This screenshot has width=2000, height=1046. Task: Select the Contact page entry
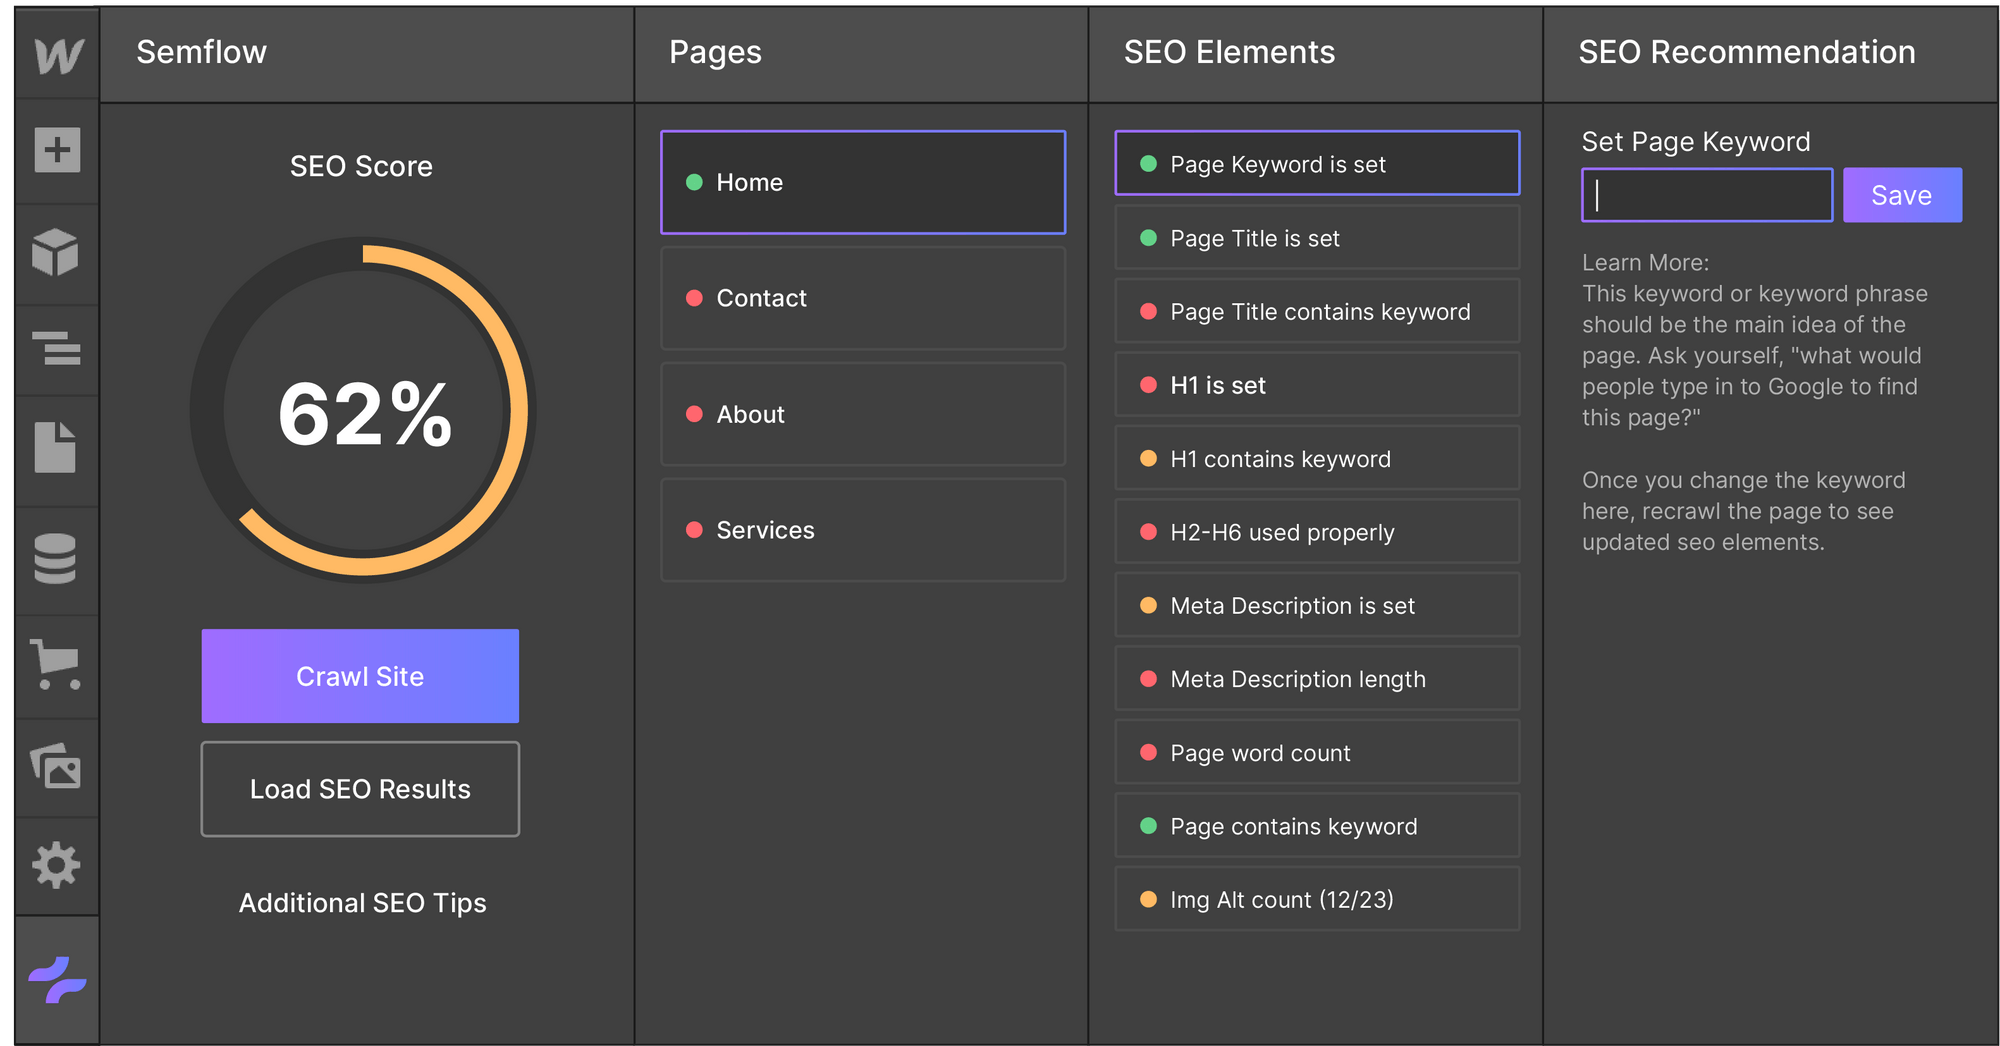coord(862,298)
